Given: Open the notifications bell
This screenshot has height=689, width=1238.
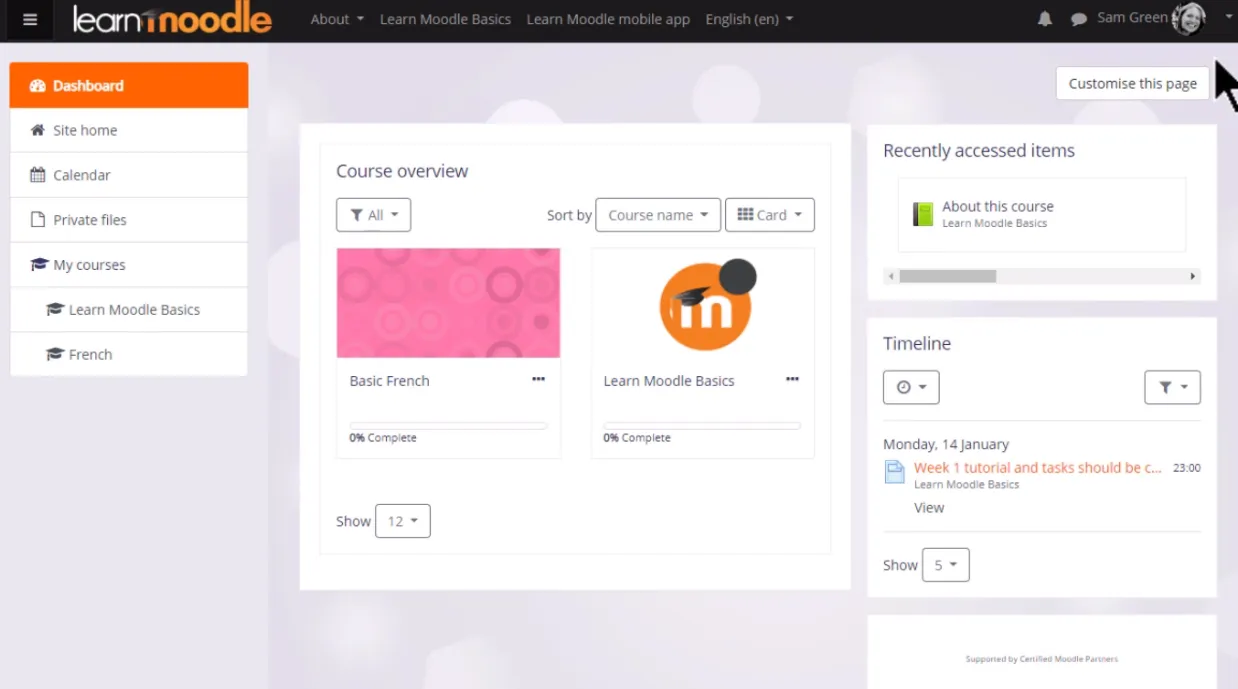Looking at the screenshot, I should pos(1044,18).
